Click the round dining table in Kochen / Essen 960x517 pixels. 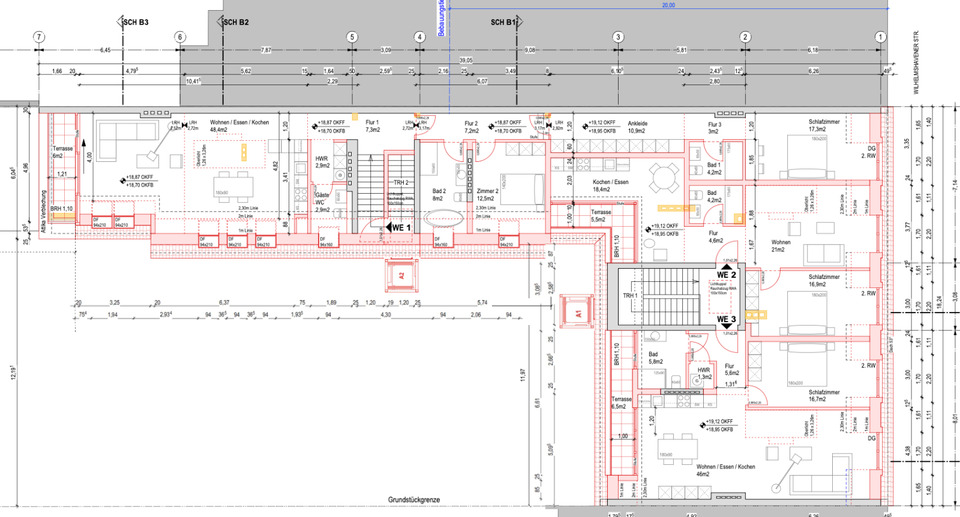click(x=662, y=180)
